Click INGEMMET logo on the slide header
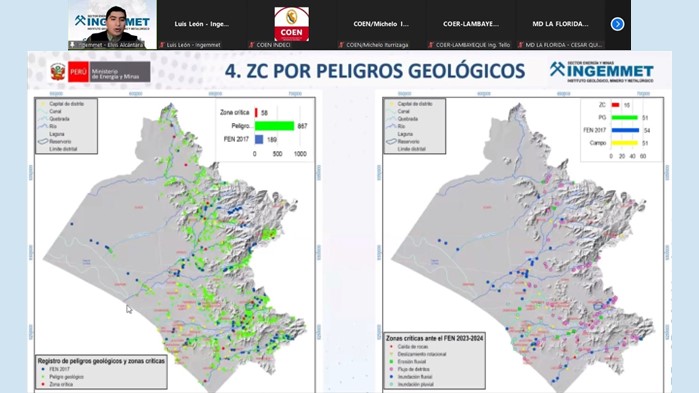This screenshot has height=393, width=699. click(601, 71)
